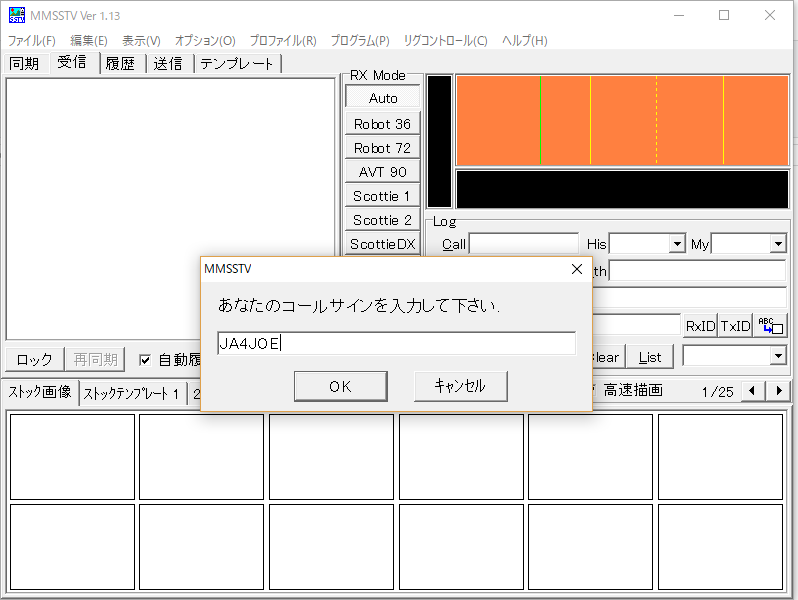The height and width of the screenshot is (600, 798).
Task: Click the Log Call input field
Action: (524, 244)
